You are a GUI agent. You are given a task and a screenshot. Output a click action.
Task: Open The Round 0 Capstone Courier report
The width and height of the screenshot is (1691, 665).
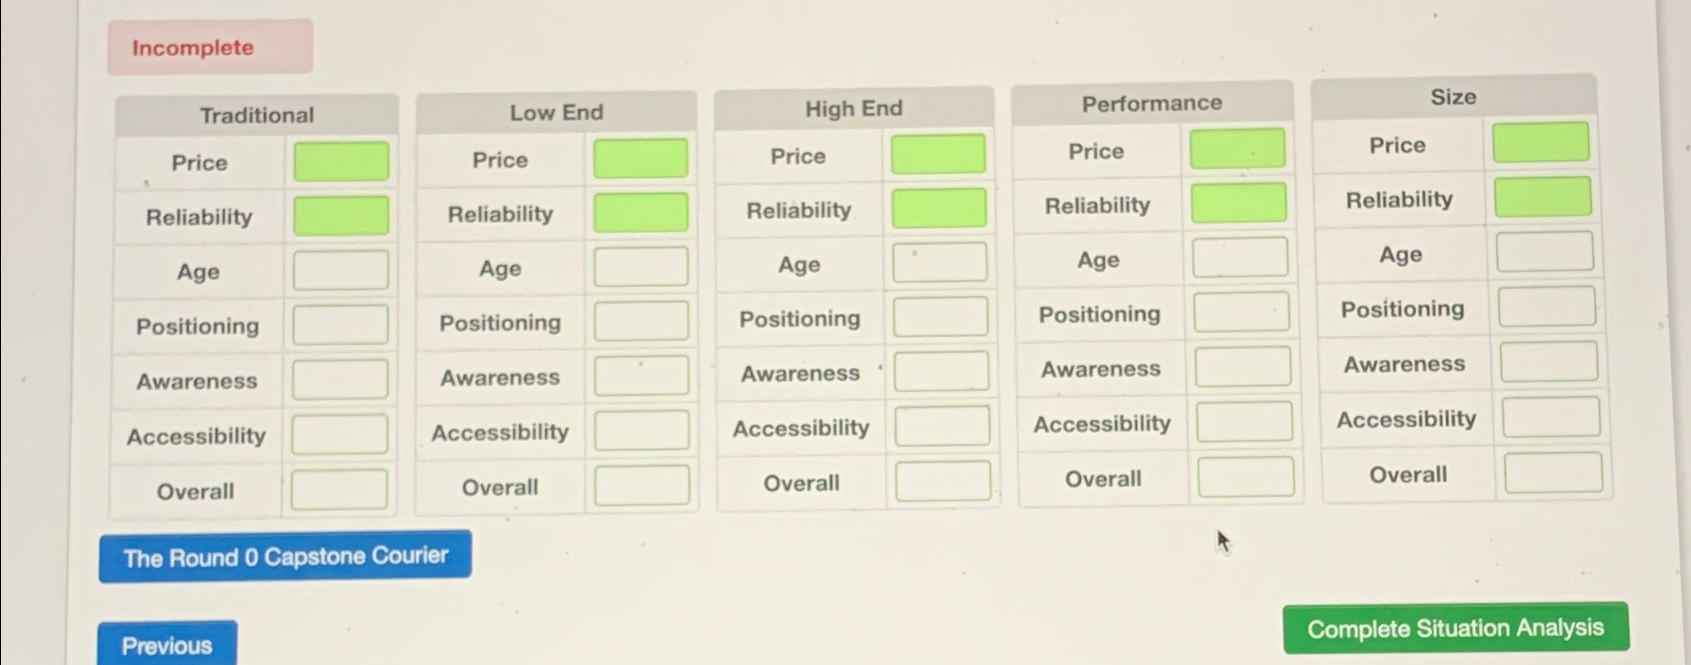pyautogui.click(x=284, y=556)
